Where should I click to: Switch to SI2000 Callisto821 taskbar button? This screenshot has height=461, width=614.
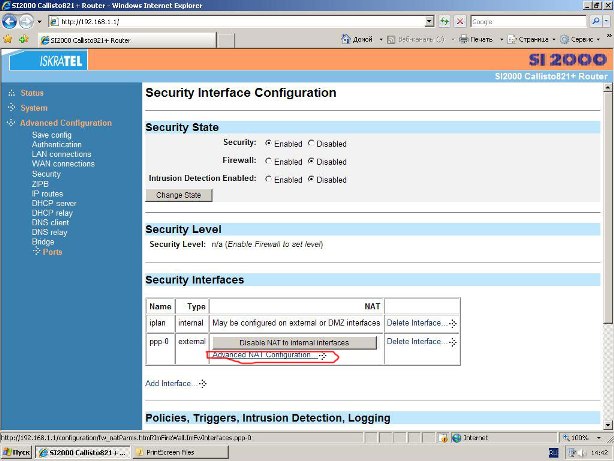[x=83, y=452]
